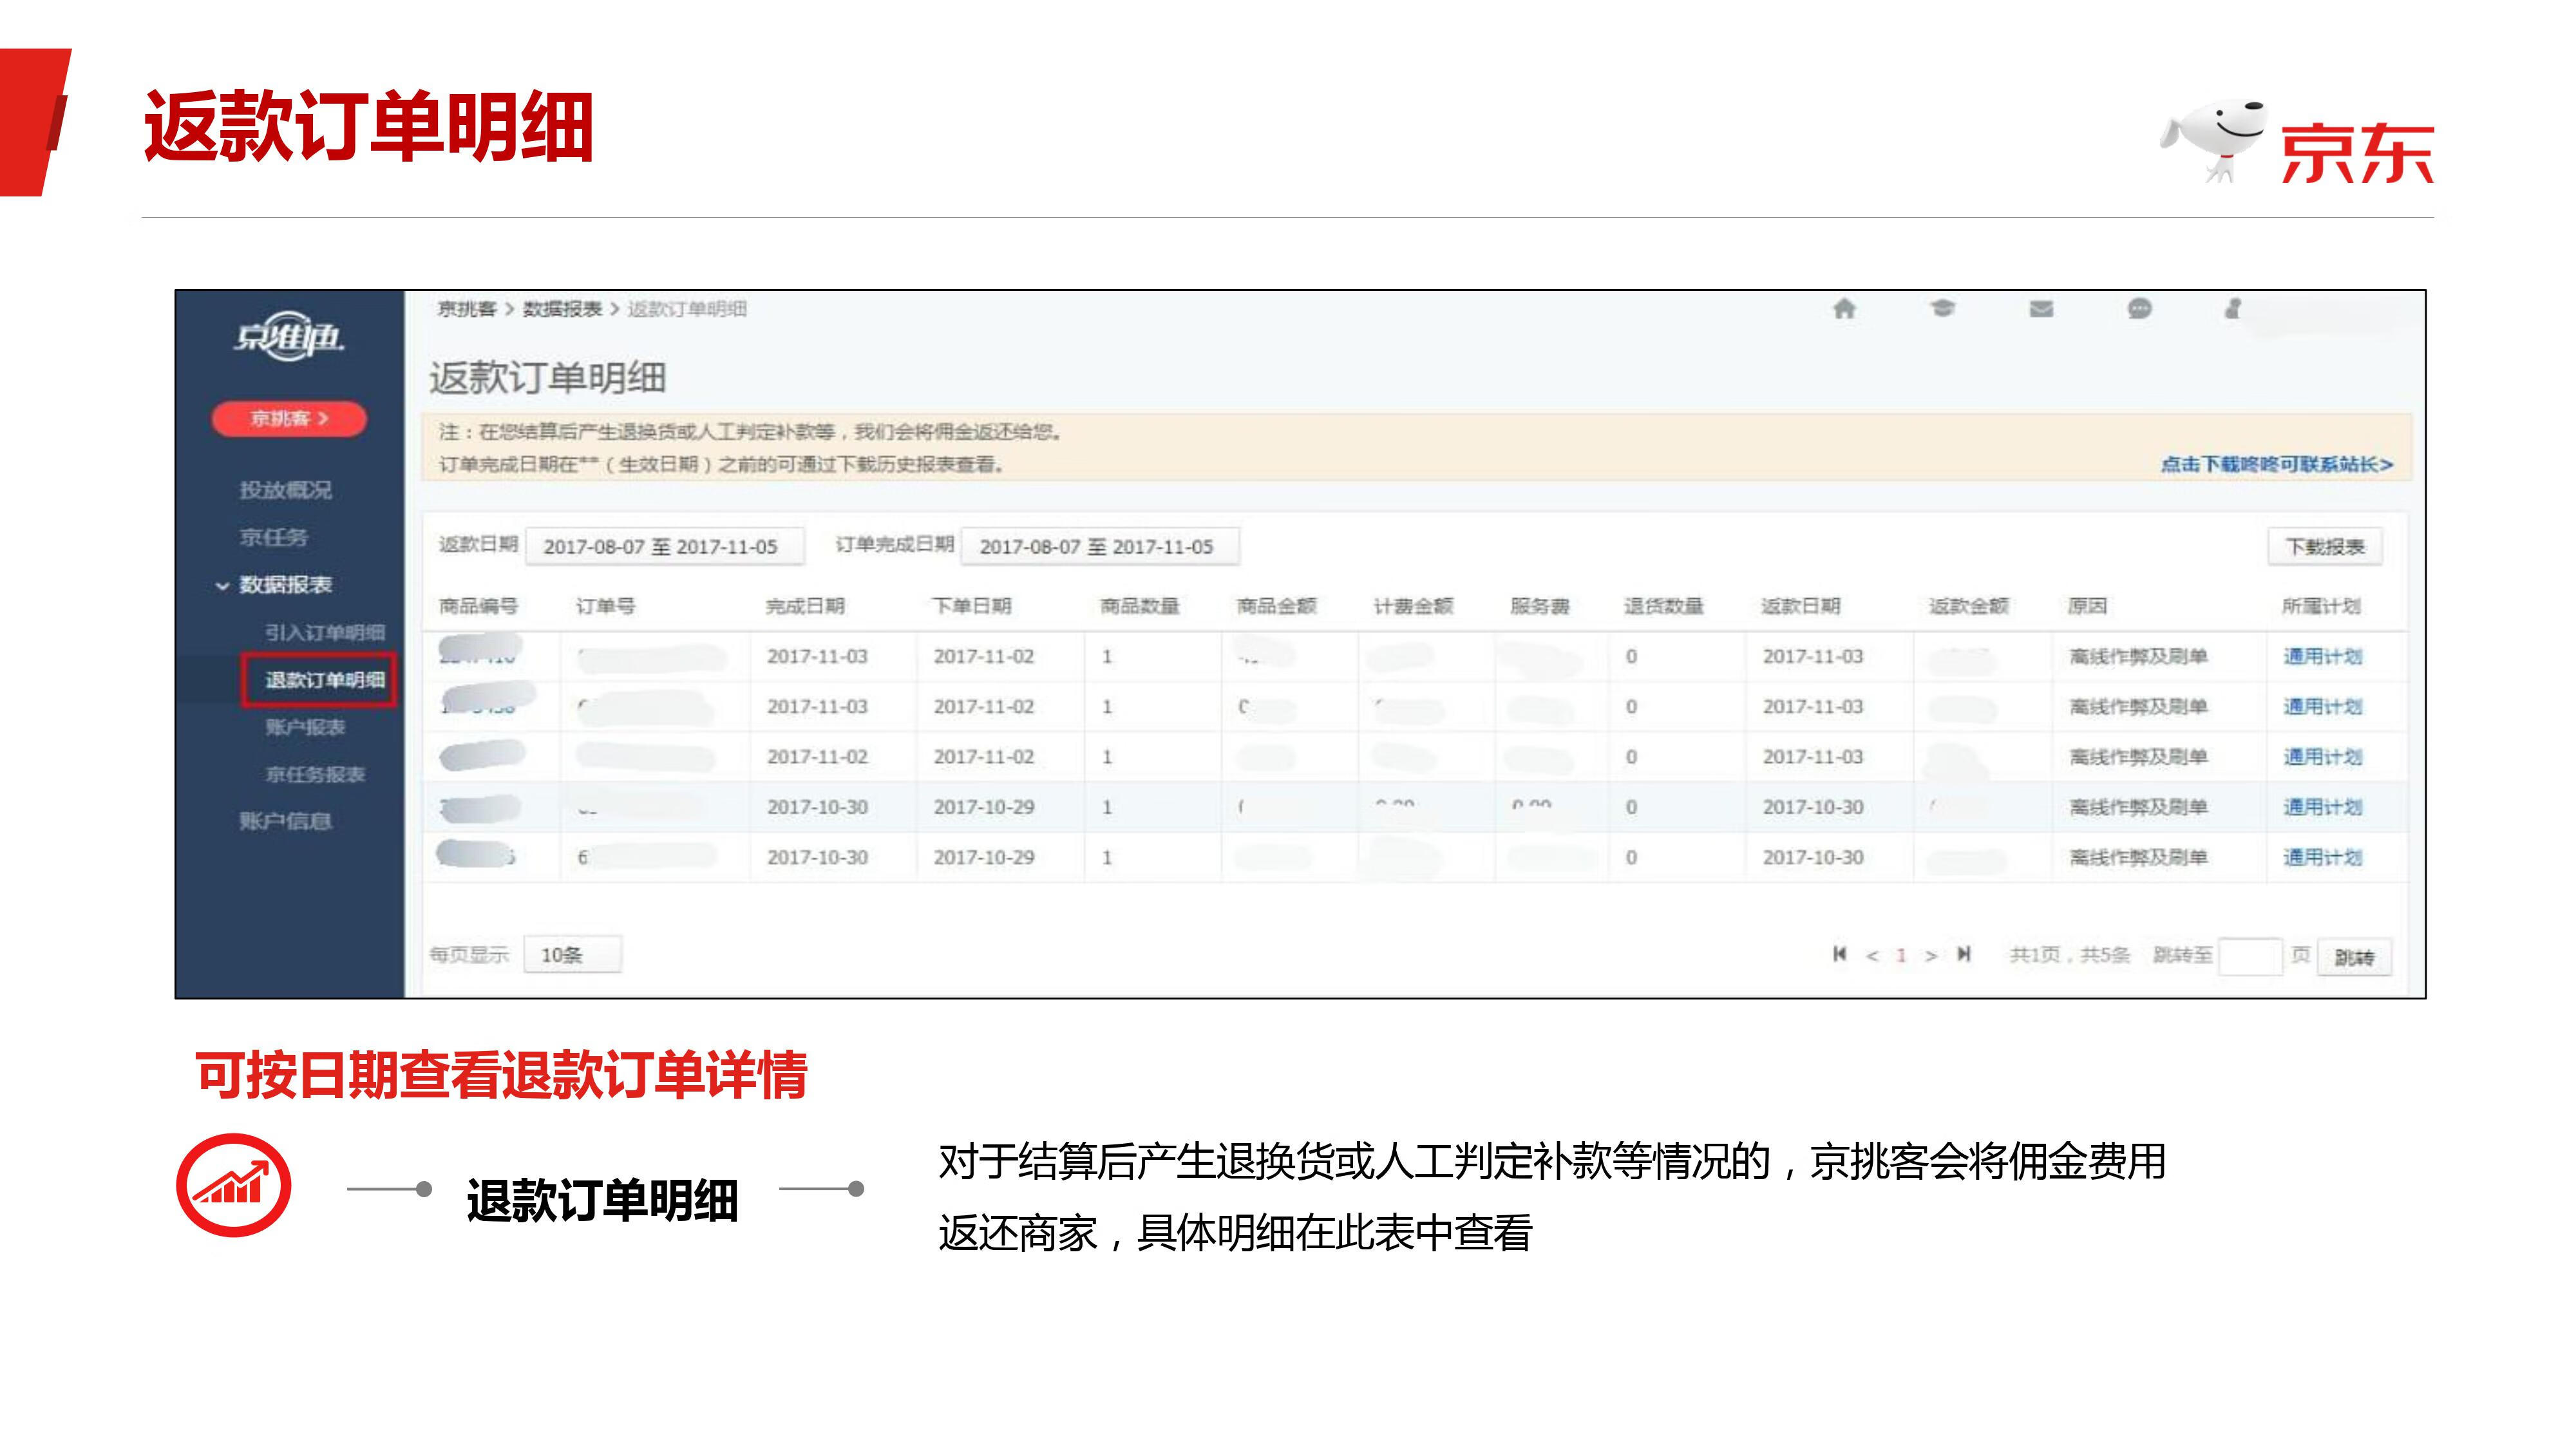Viewport: 2576px width, 1449px height.
Task: Click 京挑客 breadcrumb link
Action: [x=467, y=309]
